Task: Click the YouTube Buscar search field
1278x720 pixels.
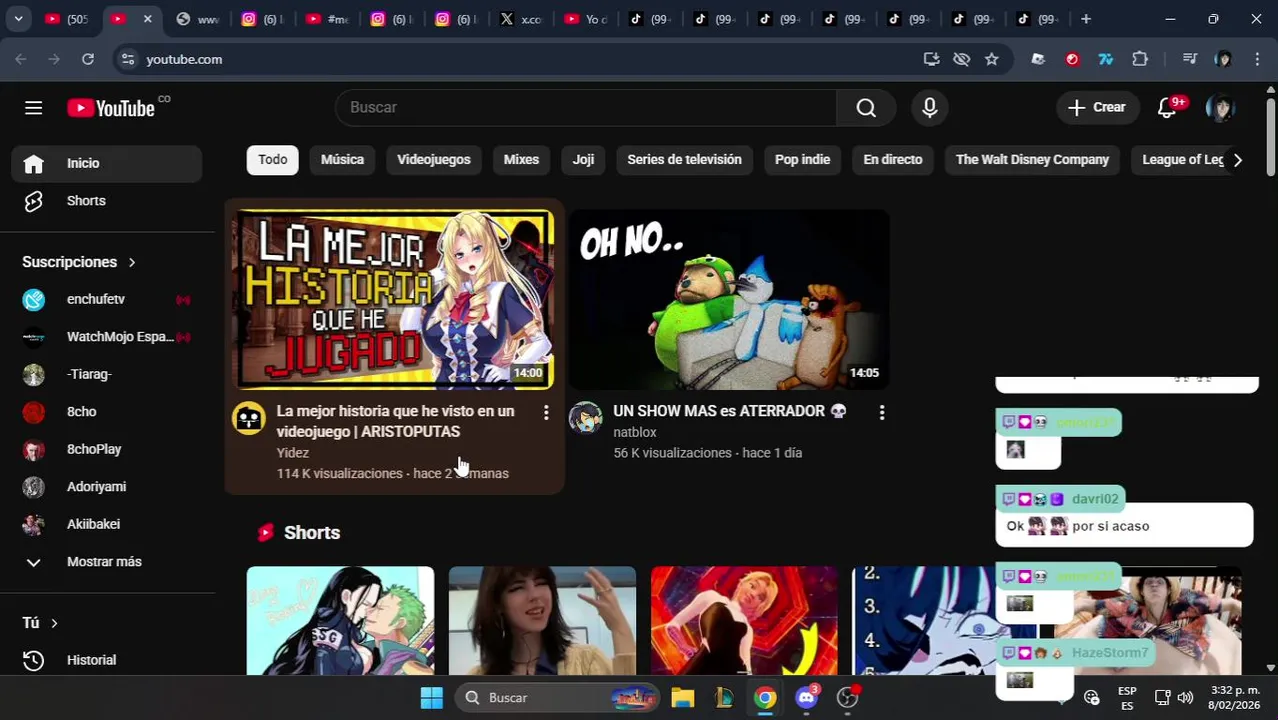Action: point(586,108)
